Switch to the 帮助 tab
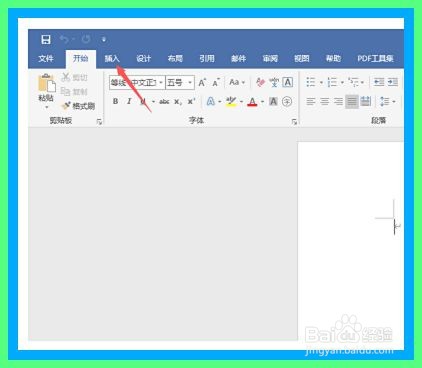 [333, 59]
